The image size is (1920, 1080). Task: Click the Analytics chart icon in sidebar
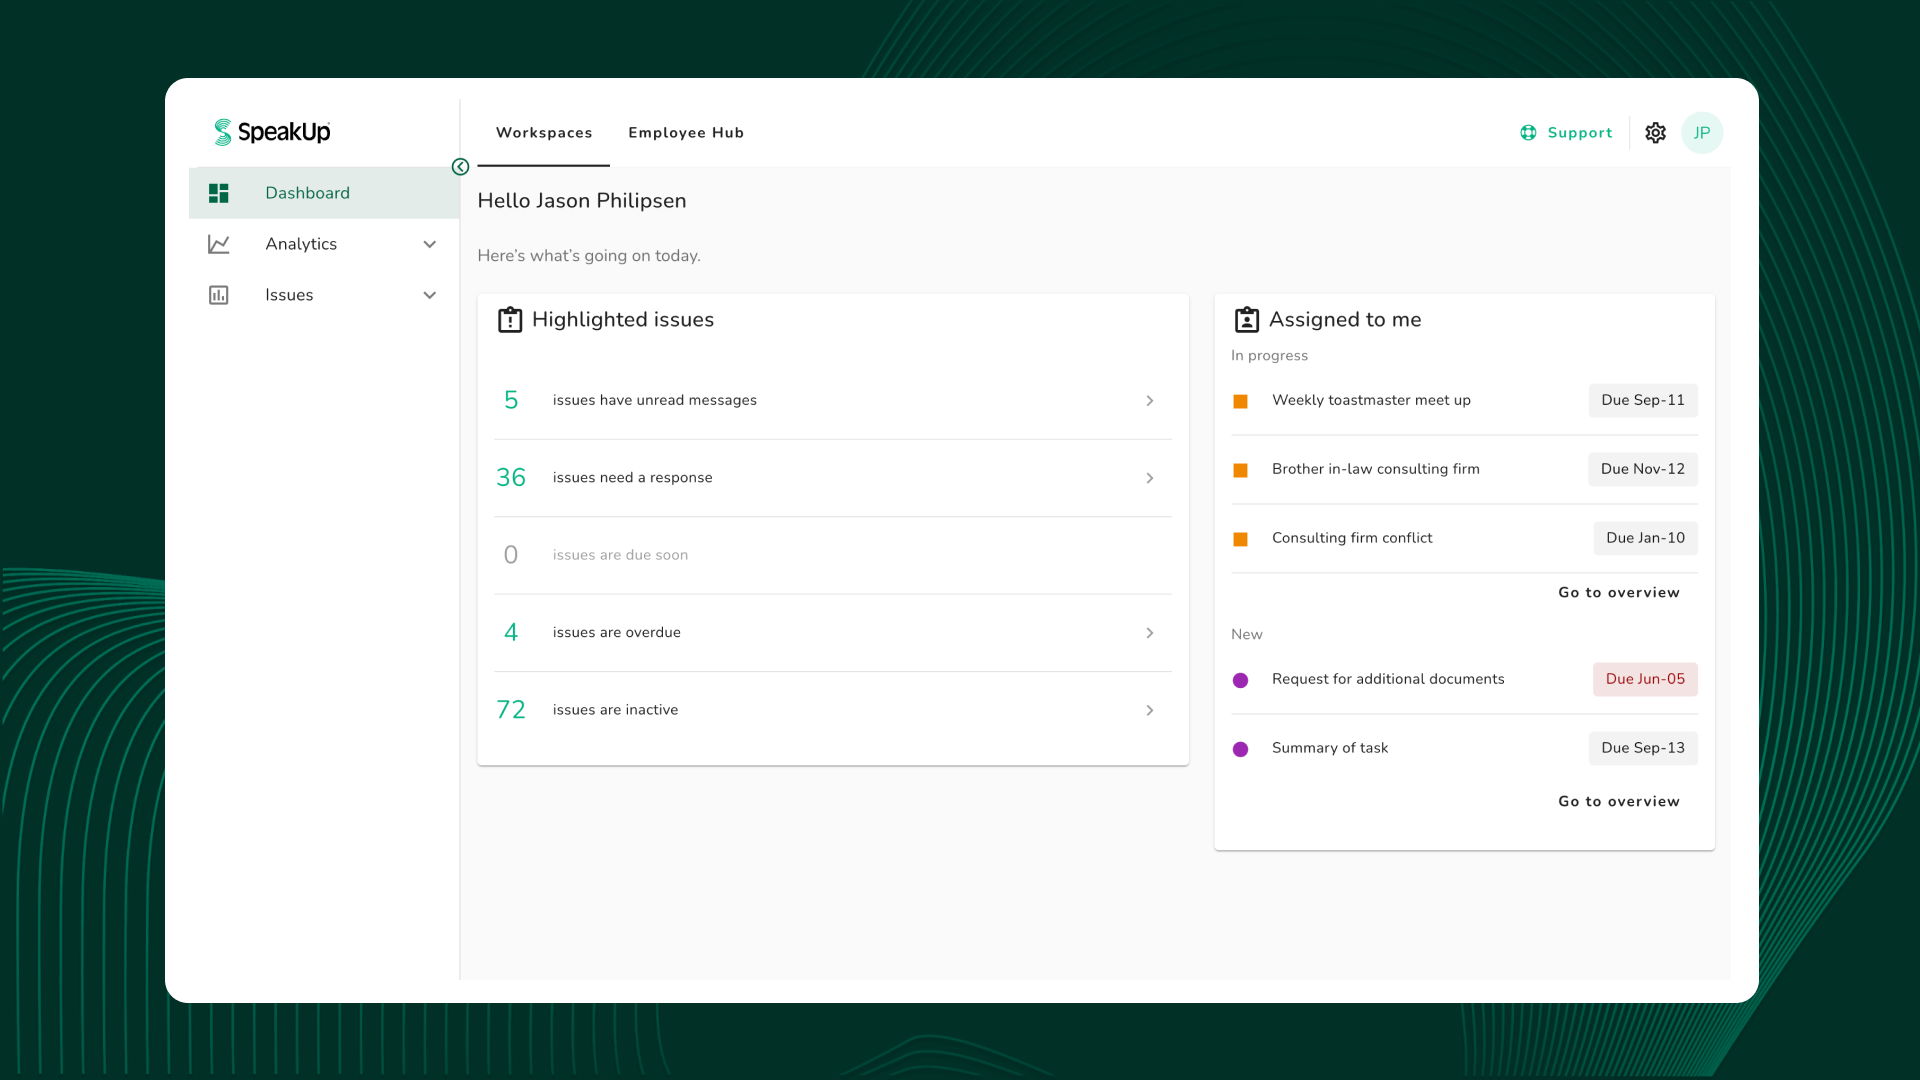click(x=219, y=244)
